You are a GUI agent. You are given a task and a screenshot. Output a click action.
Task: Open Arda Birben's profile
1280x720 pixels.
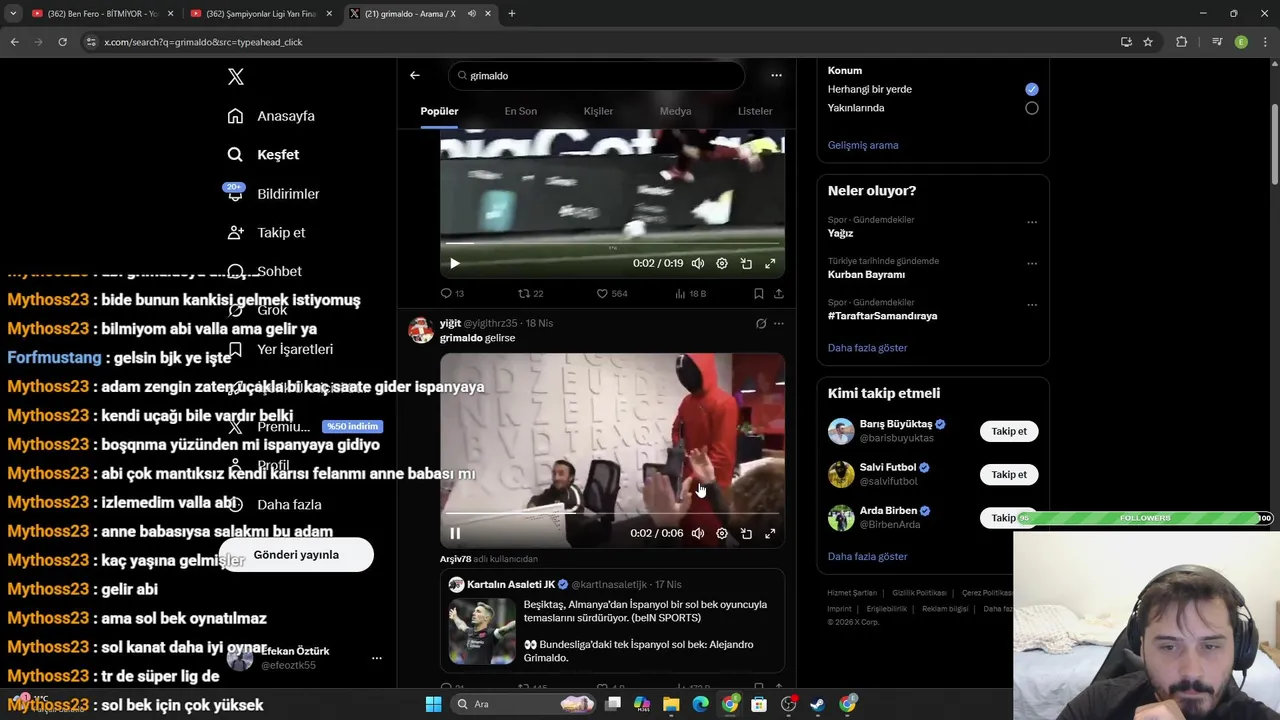click(888, 511)
